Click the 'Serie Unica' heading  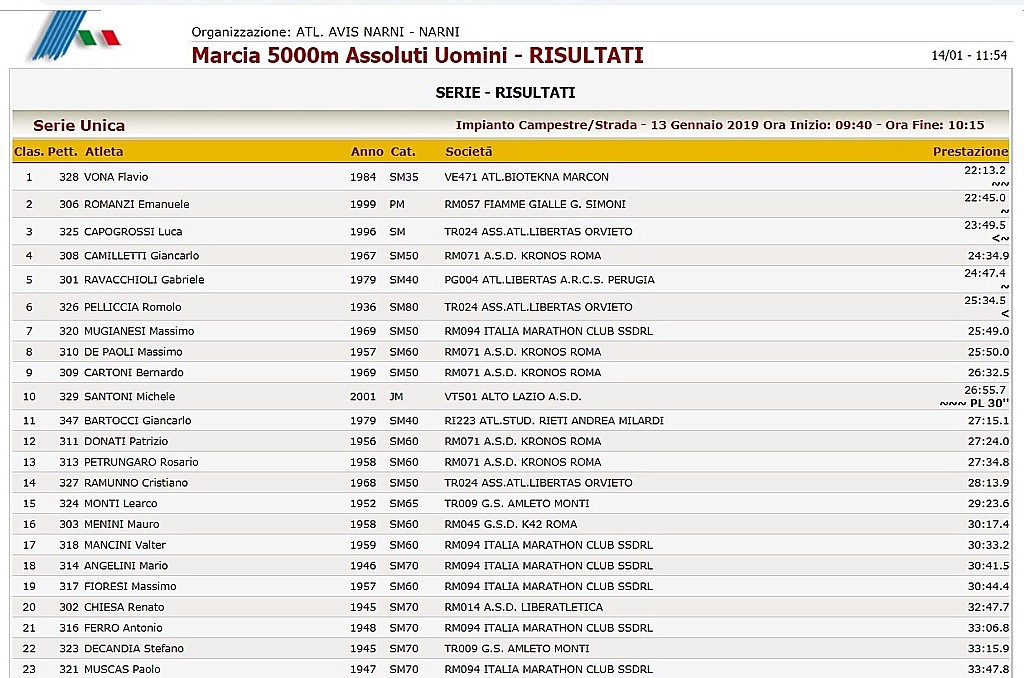pos(79,125)
